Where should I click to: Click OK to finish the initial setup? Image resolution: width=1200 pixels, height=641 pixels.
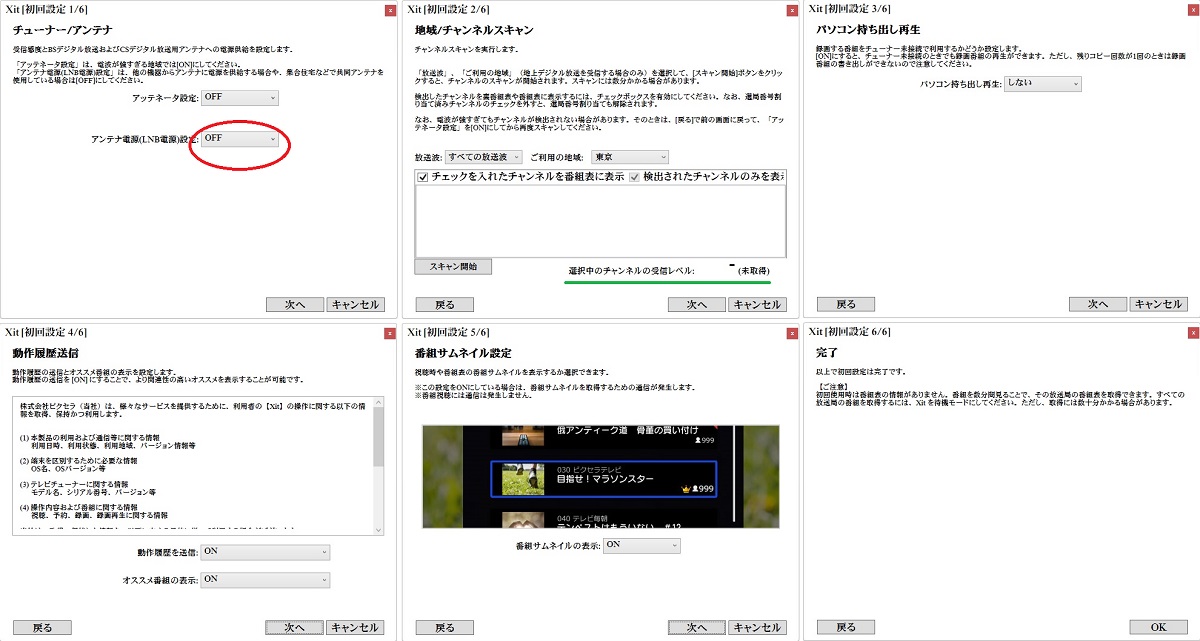click(x=1158, y=627)
